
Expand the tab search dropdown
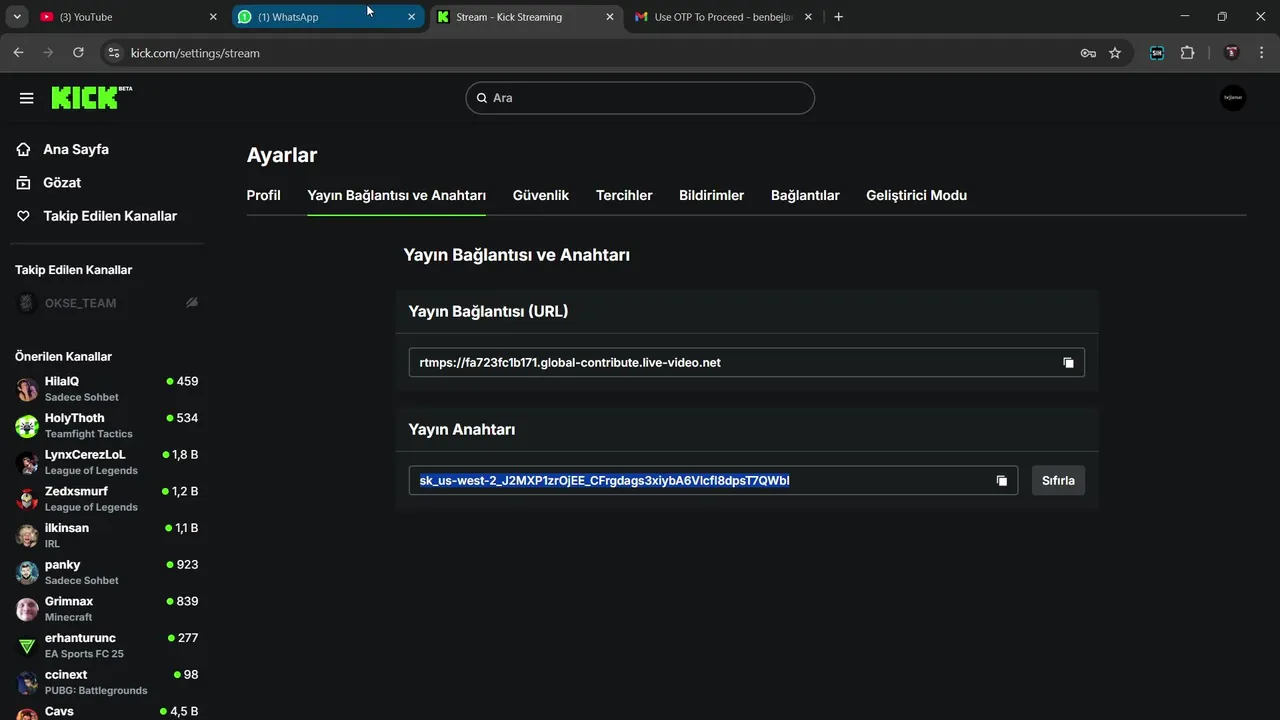(x=17, y=17)
